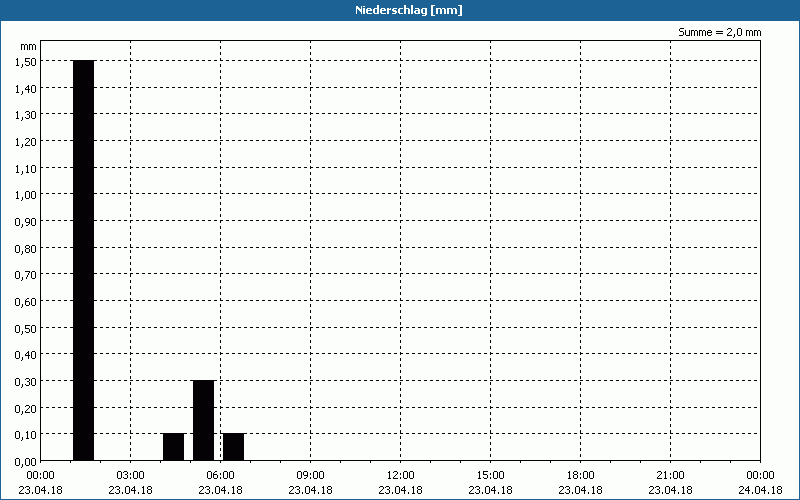The image size is (800, 500).
Task: Select the 1,20 y-axis value
Action: coord(26,141)
